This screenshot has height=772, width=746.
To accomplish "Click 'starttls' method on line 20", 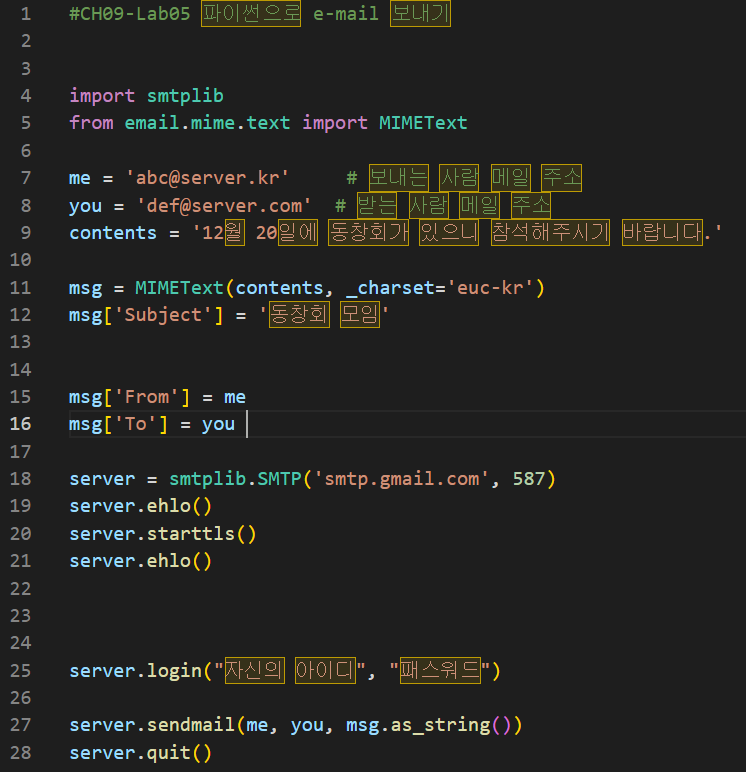I will coord(191,534).
